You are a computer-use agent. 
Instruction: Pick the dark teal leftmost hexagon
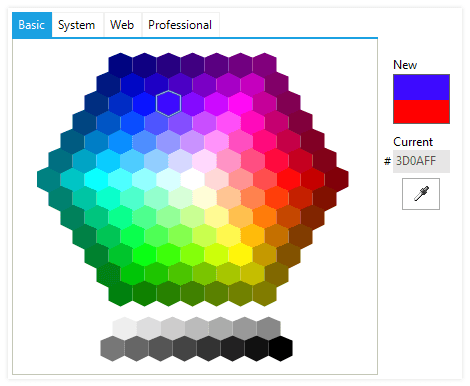coord(49,179)
